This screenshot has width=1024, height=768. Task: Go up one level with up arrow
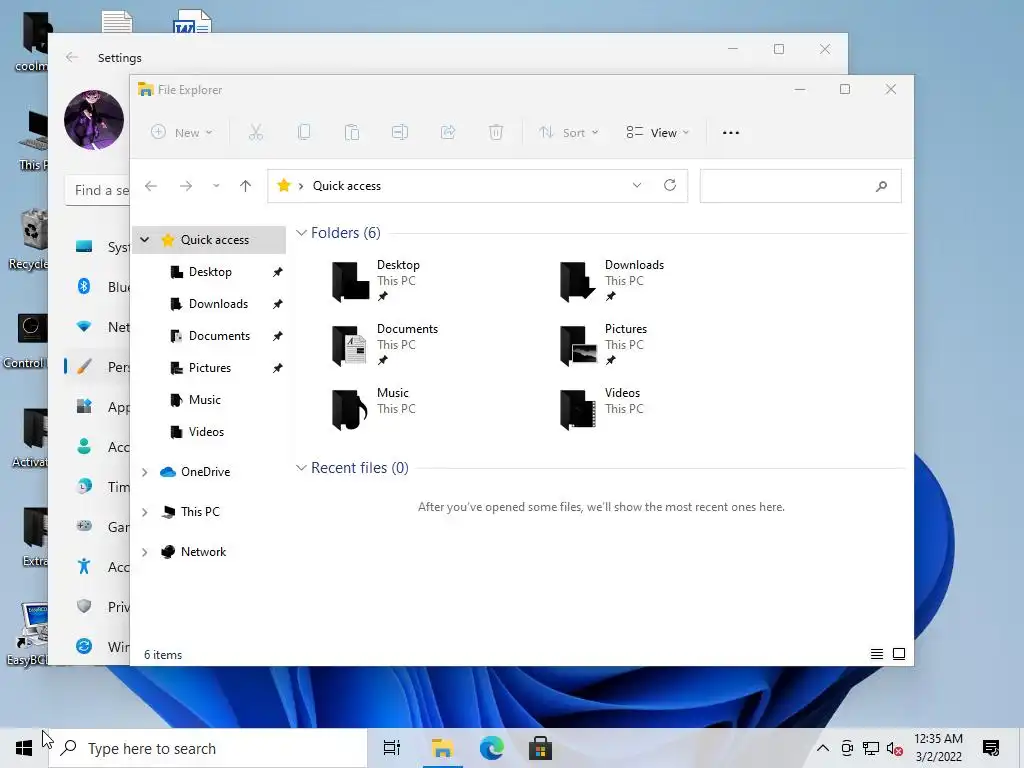[246, 186]
